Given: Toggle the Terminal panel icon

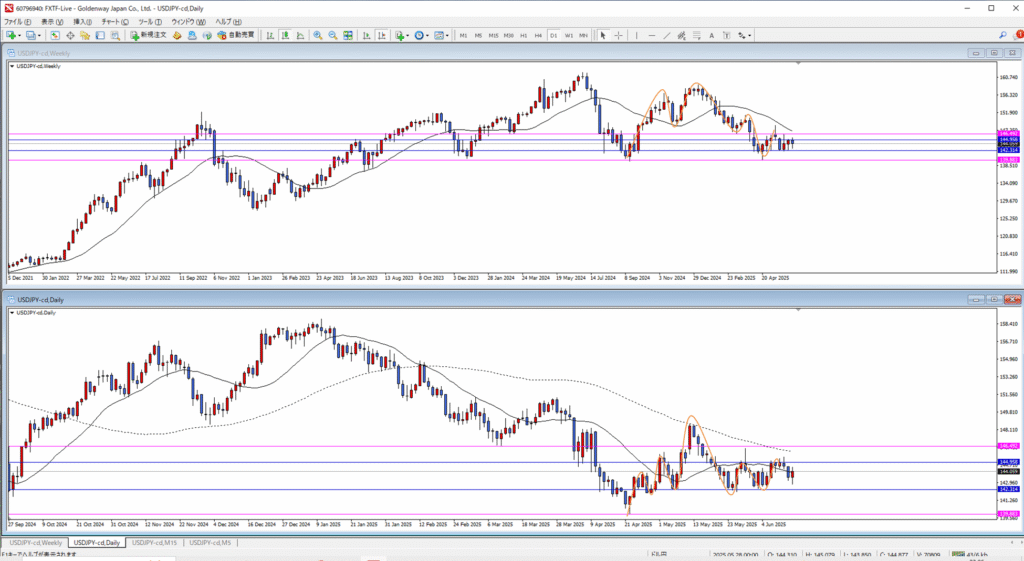Looking at the screenshot, I should click(100, 35).
